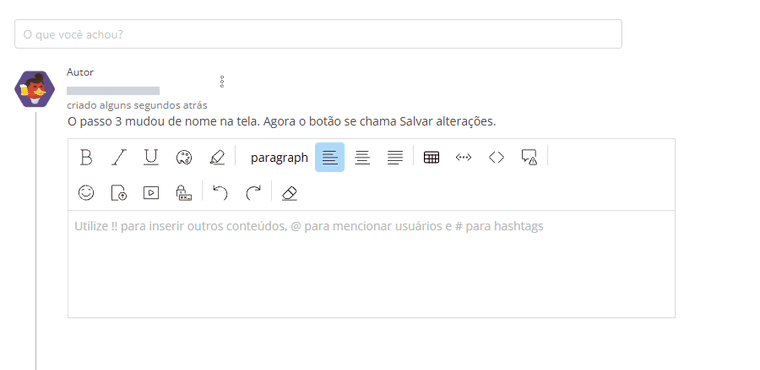Align text left

coord(330,157)
